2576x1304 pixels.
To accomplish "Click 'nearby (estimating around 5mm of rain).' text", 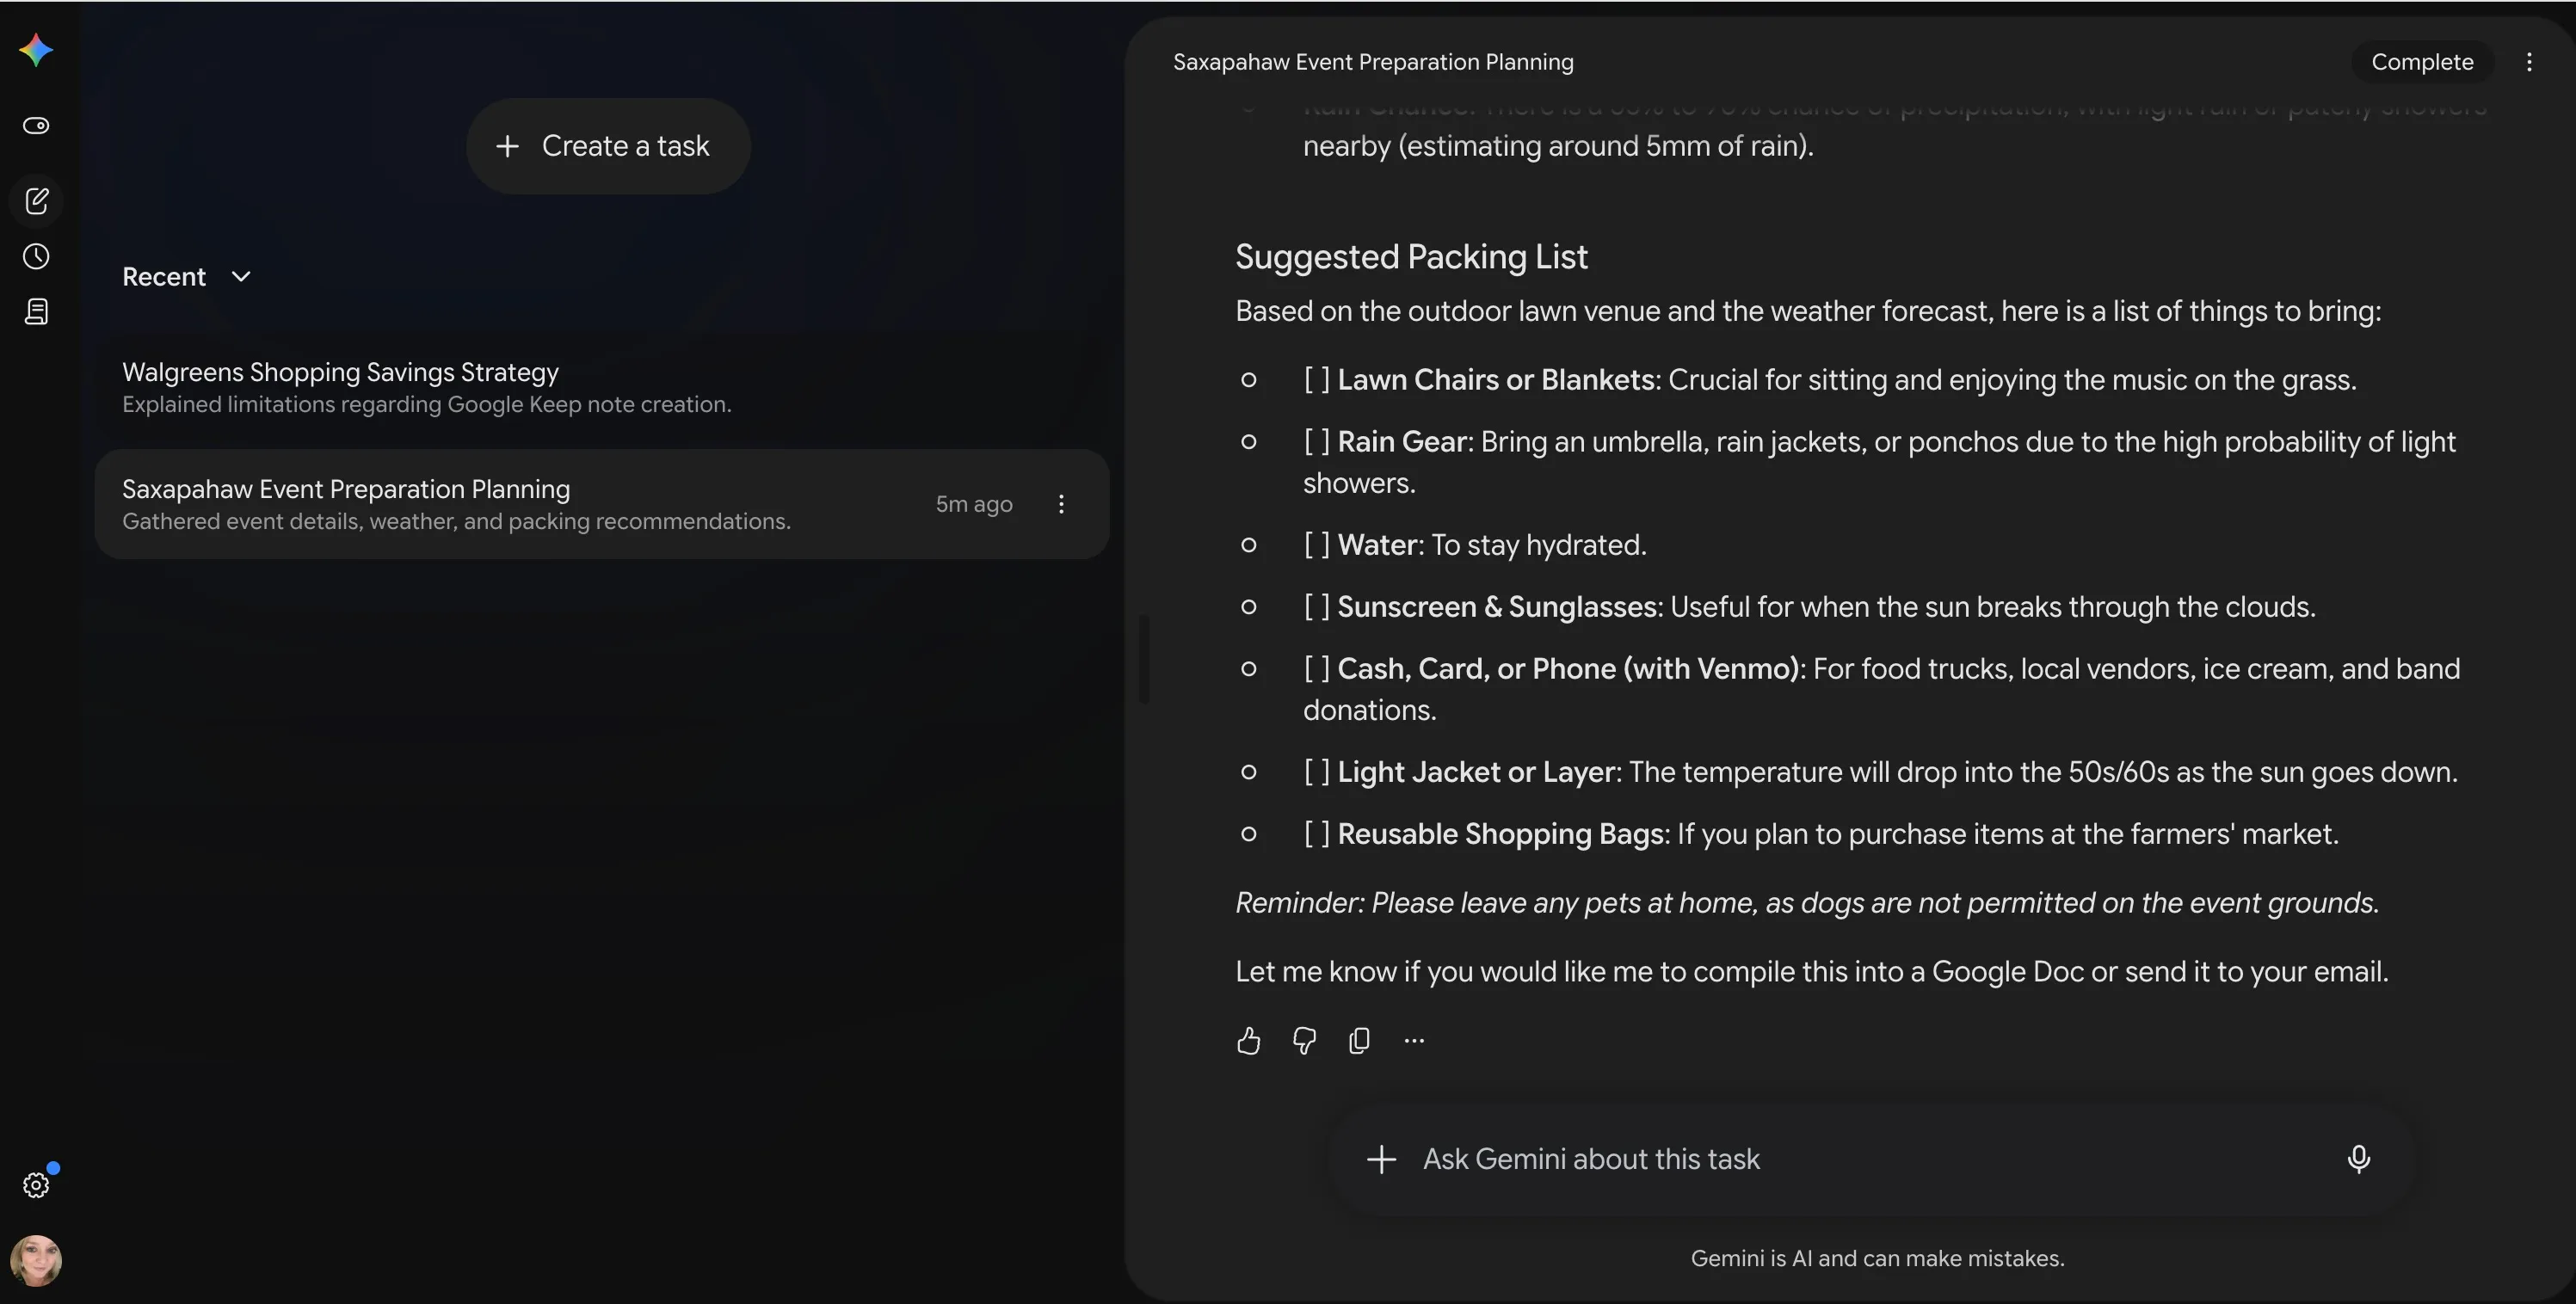I will coord(1558,146).
